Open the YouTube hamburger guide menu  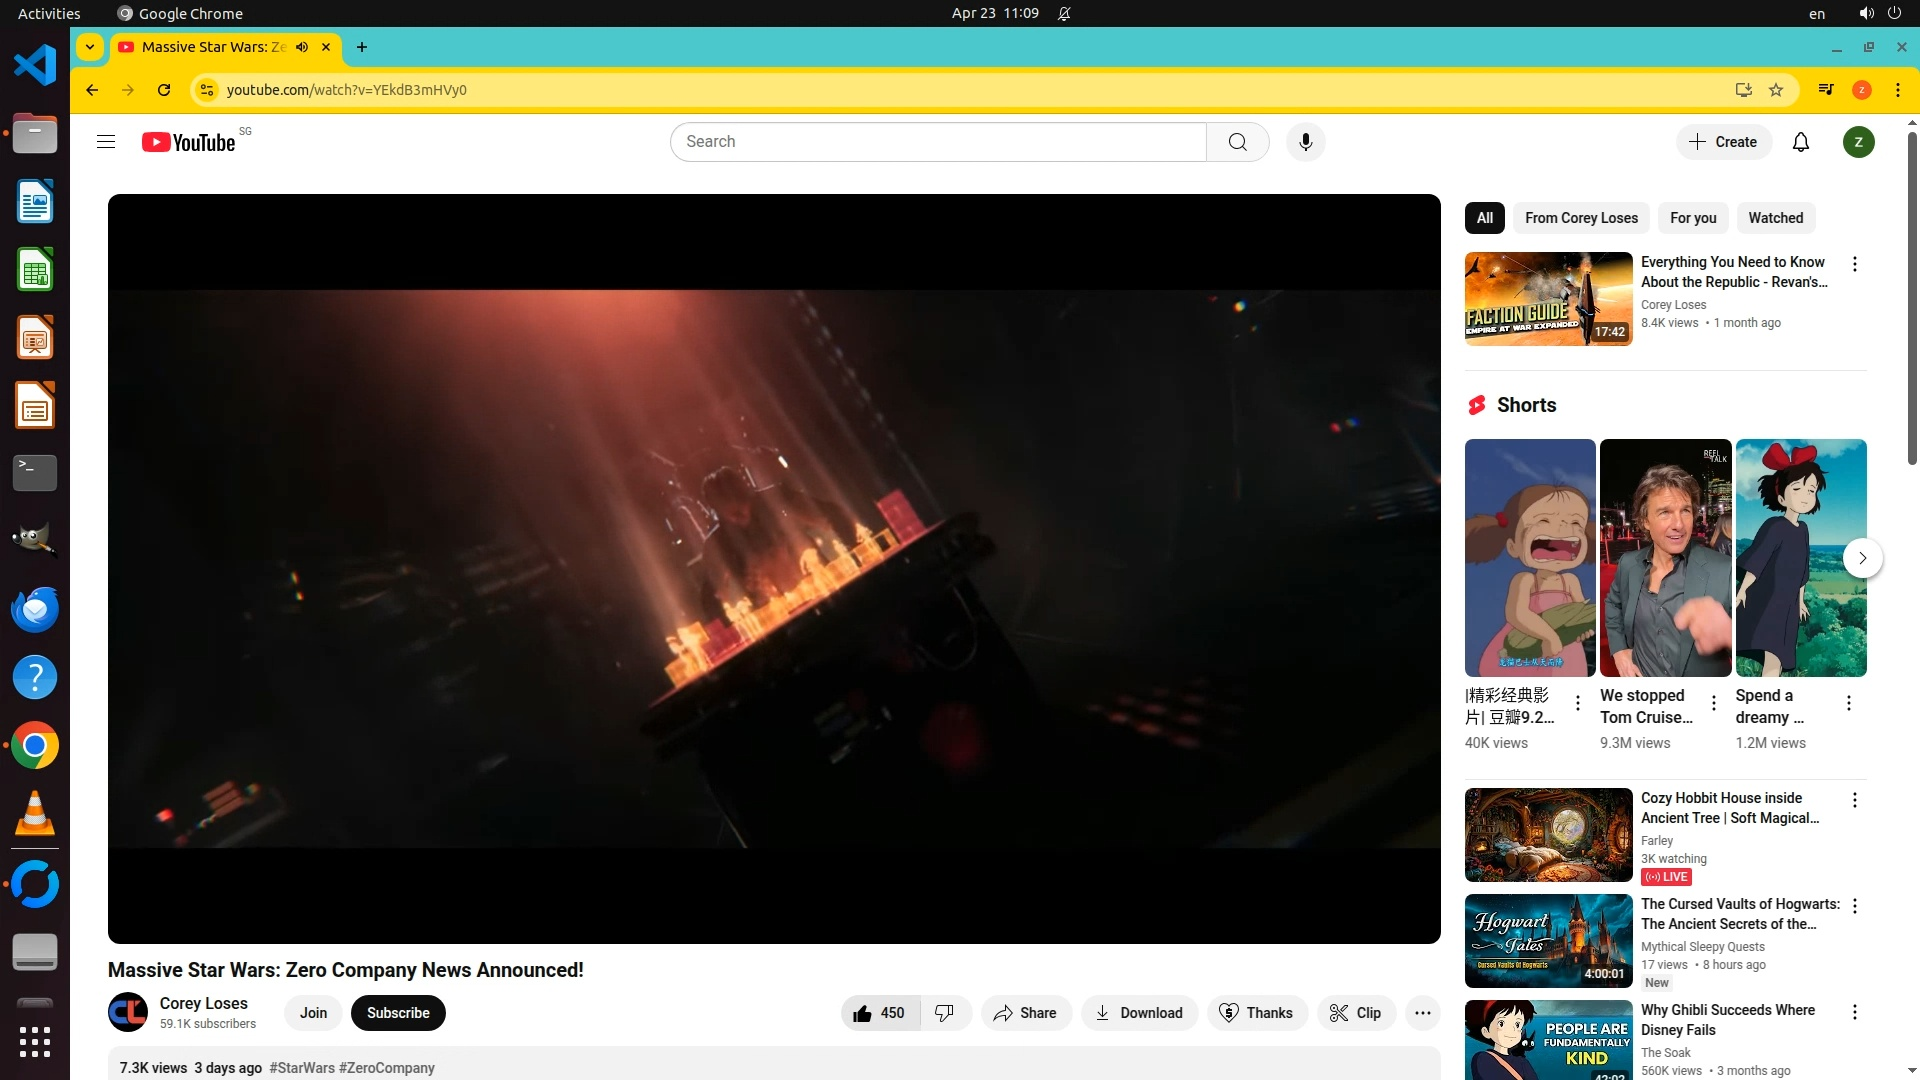coord(106,142)
